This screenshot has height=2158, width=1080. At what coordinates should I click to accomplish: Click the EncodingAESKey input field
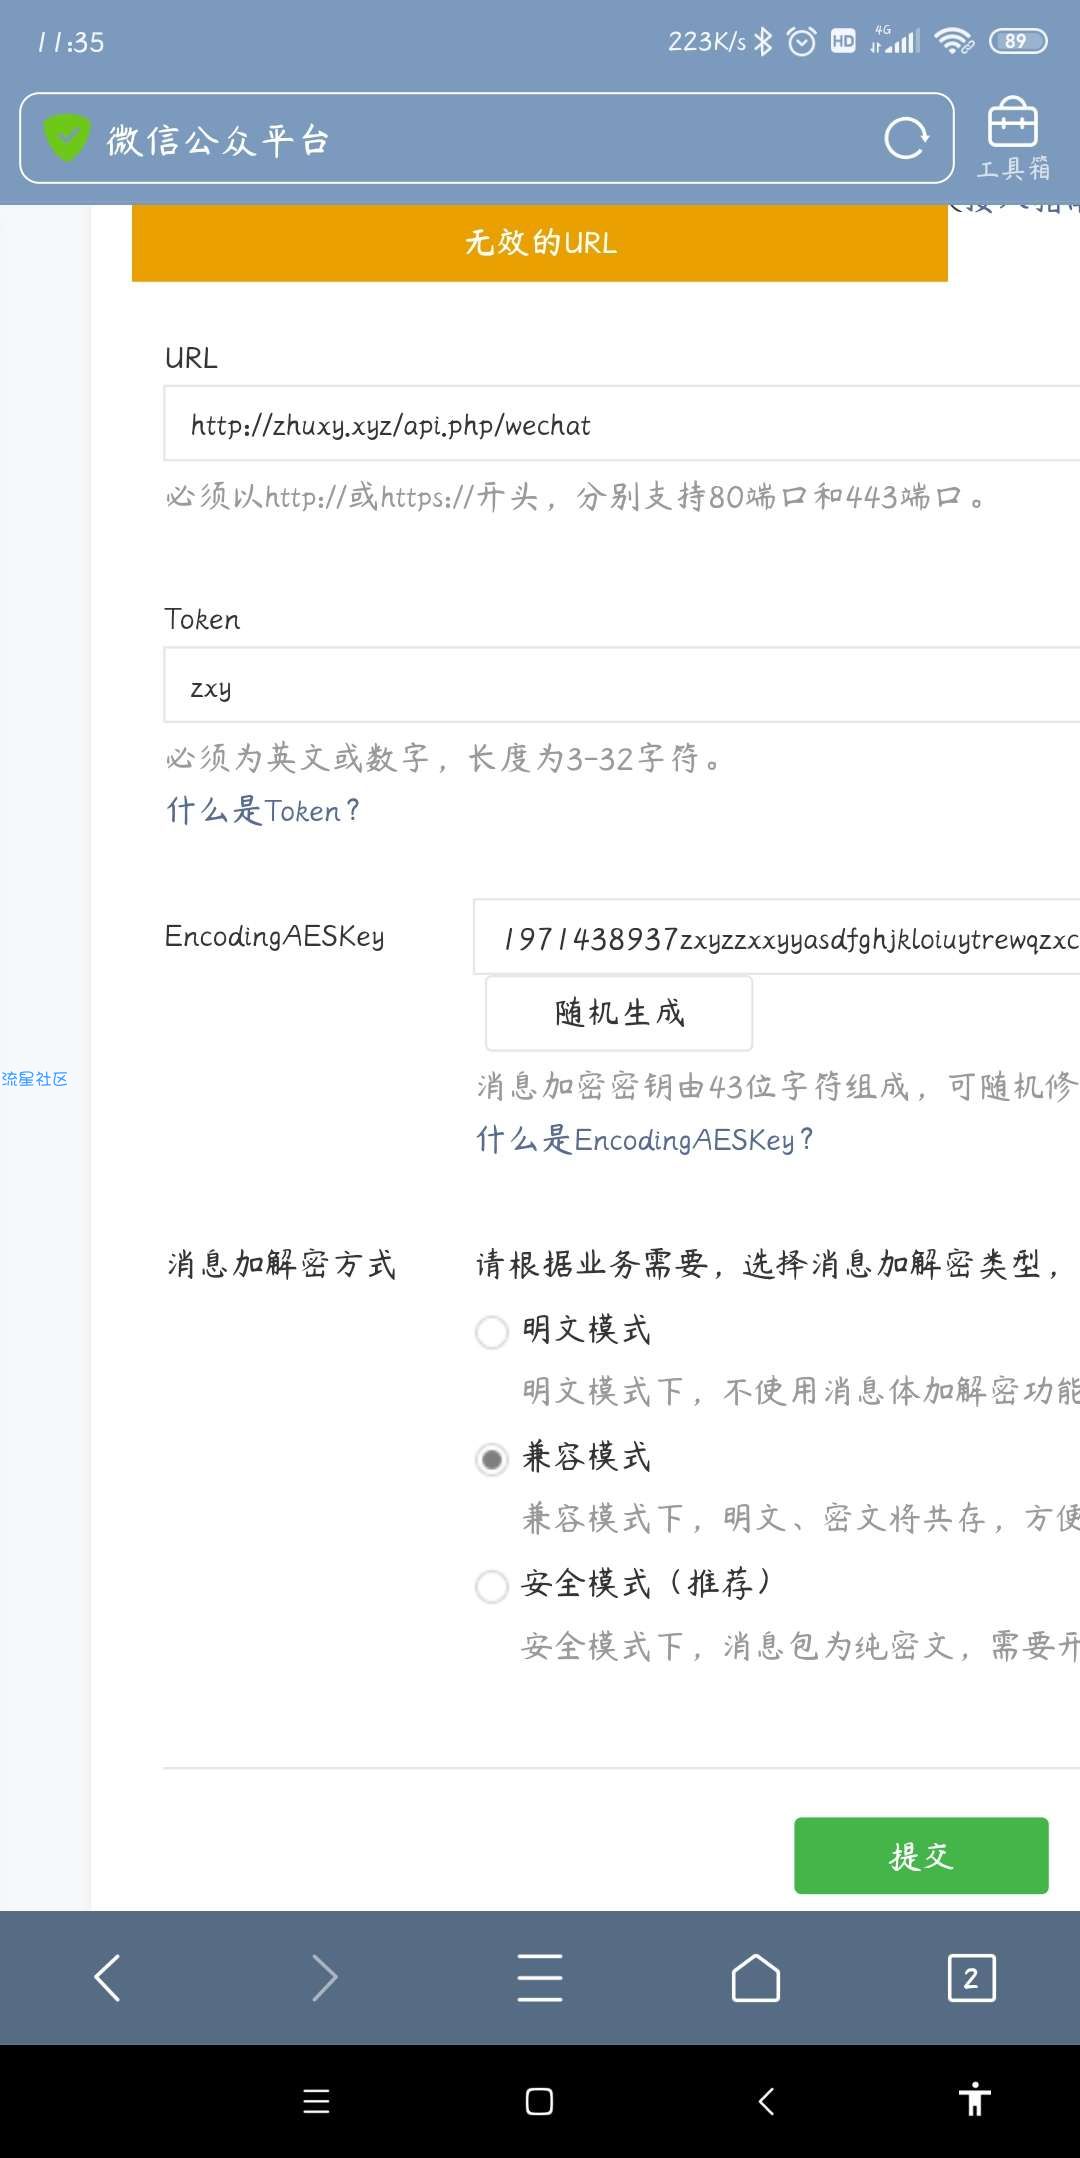[x=777, y=938]
